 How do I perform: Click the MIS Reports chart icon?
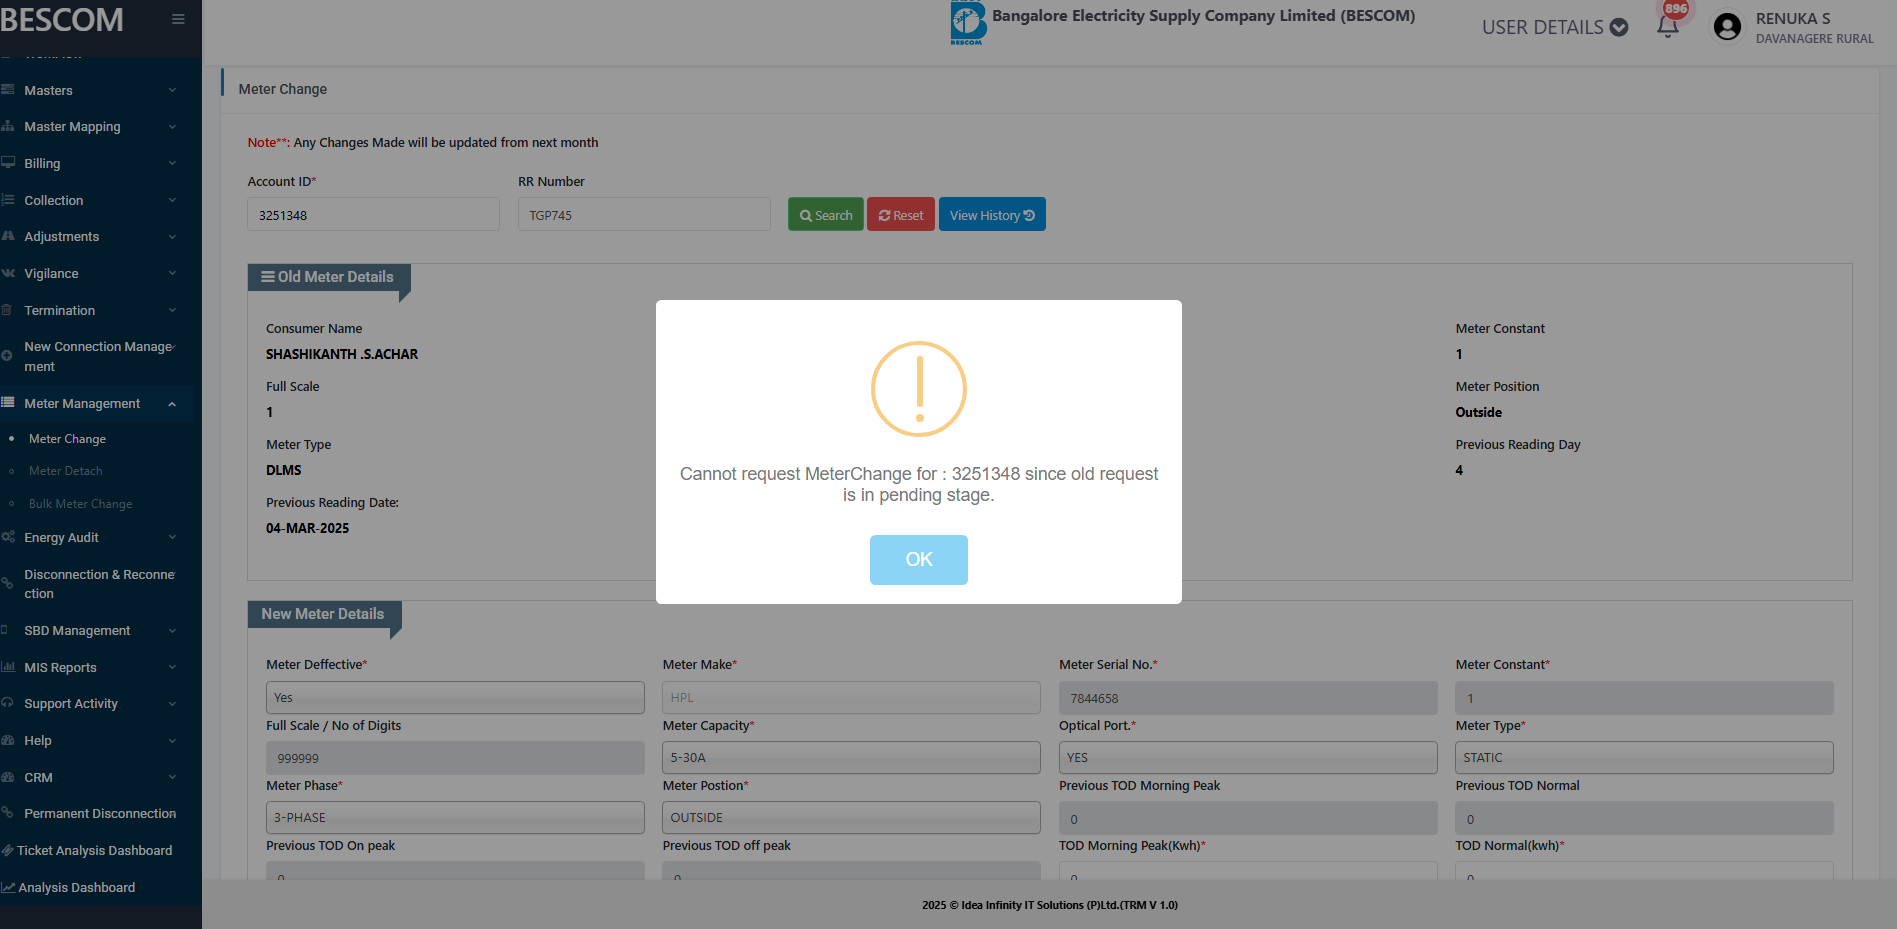(x=8, y=667)
